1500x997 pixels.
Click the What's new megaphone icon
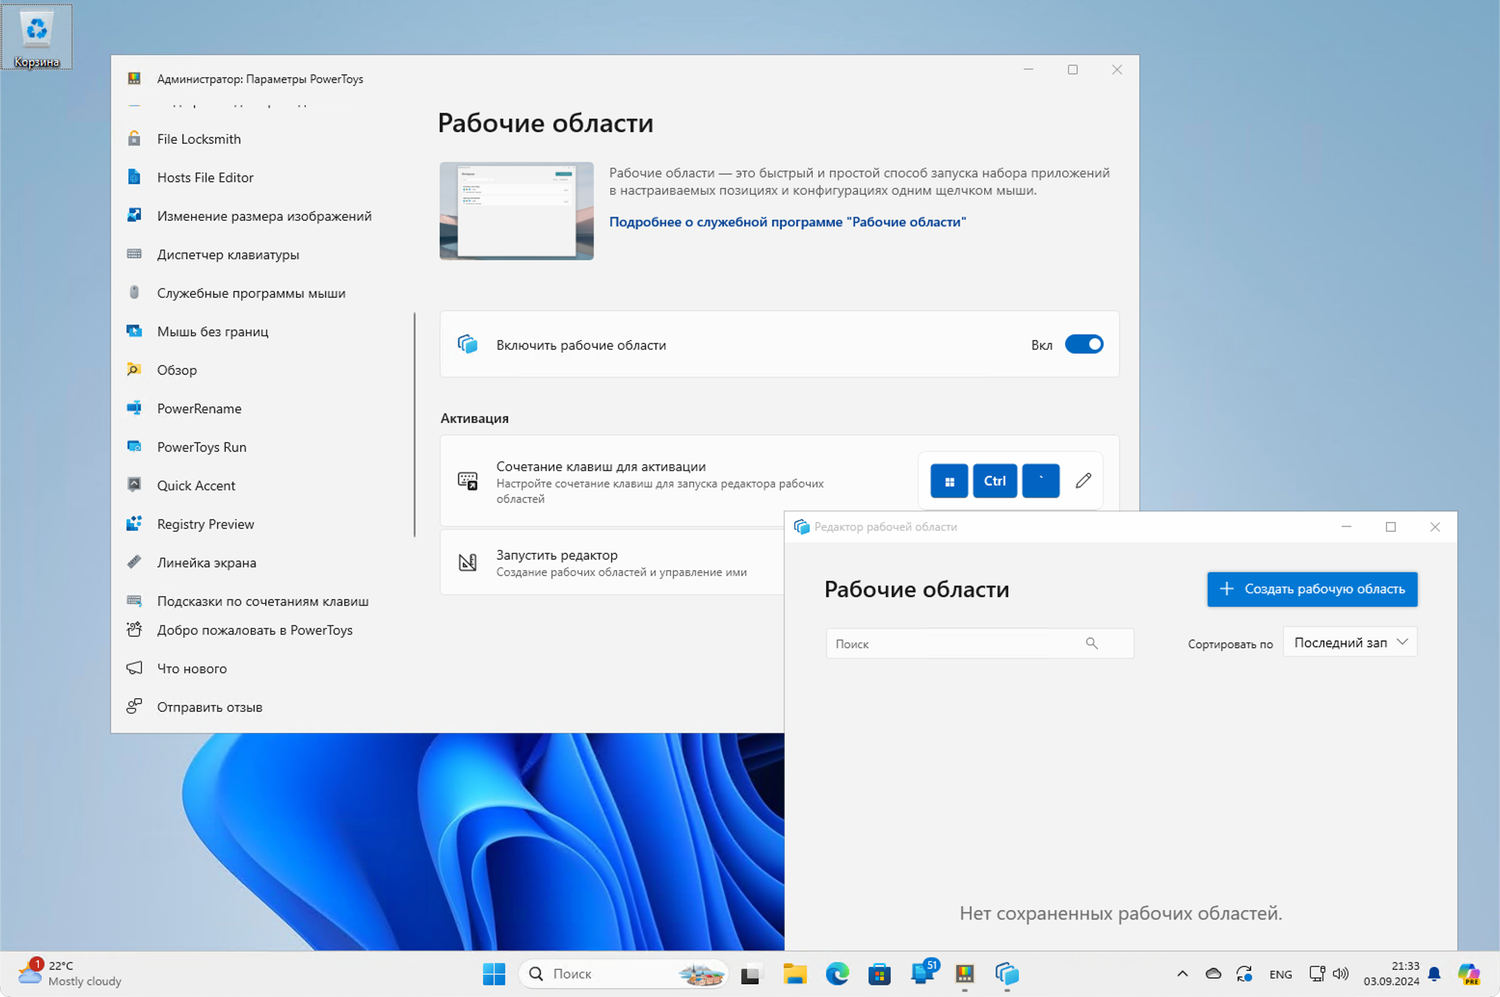pos(134,668)
